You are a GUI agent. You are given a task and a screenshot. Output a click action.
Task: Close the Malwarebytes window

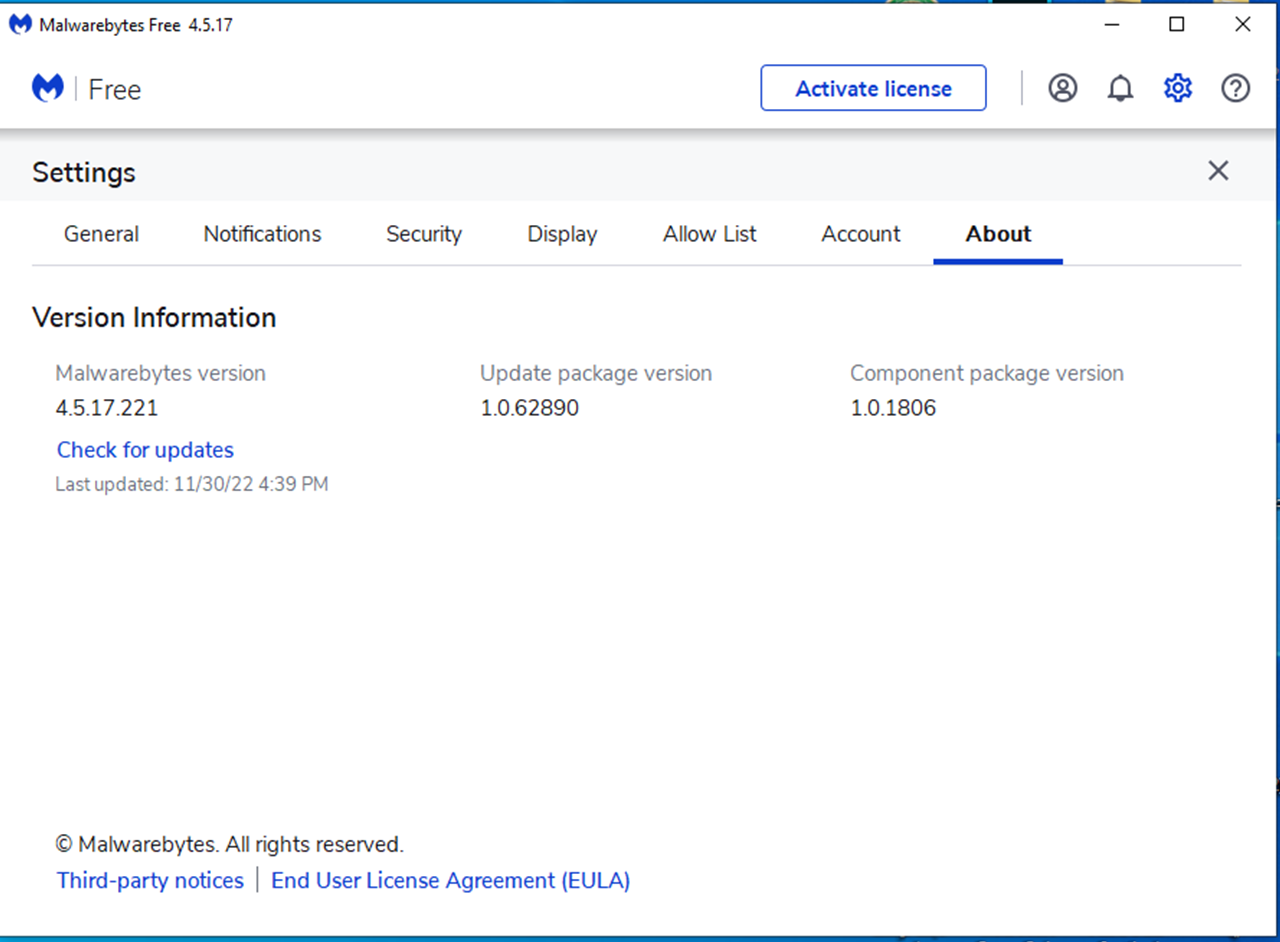point(1243,25)
